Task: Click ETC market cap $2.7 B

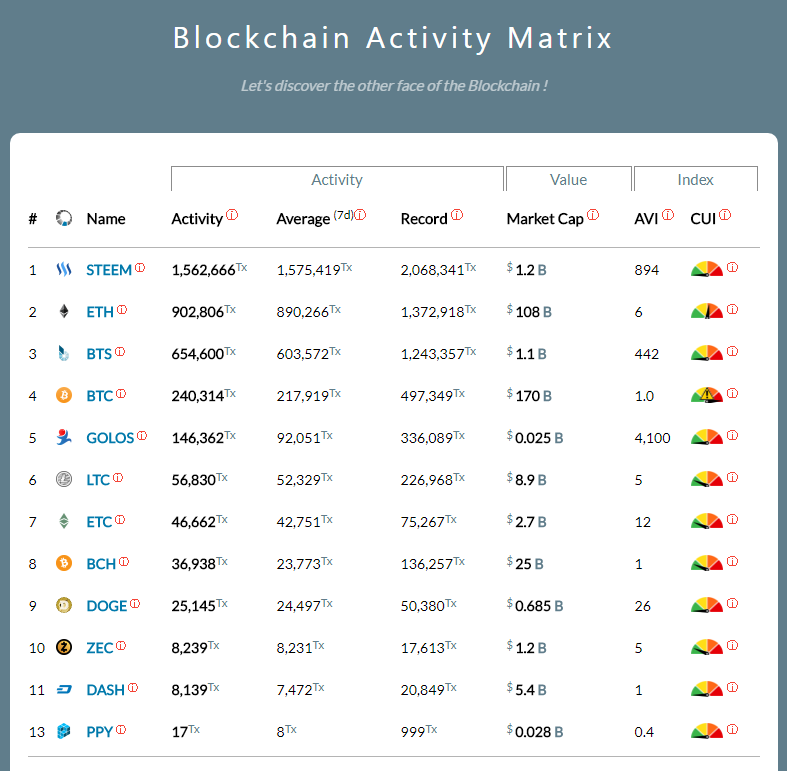Action: coord(526,522)
